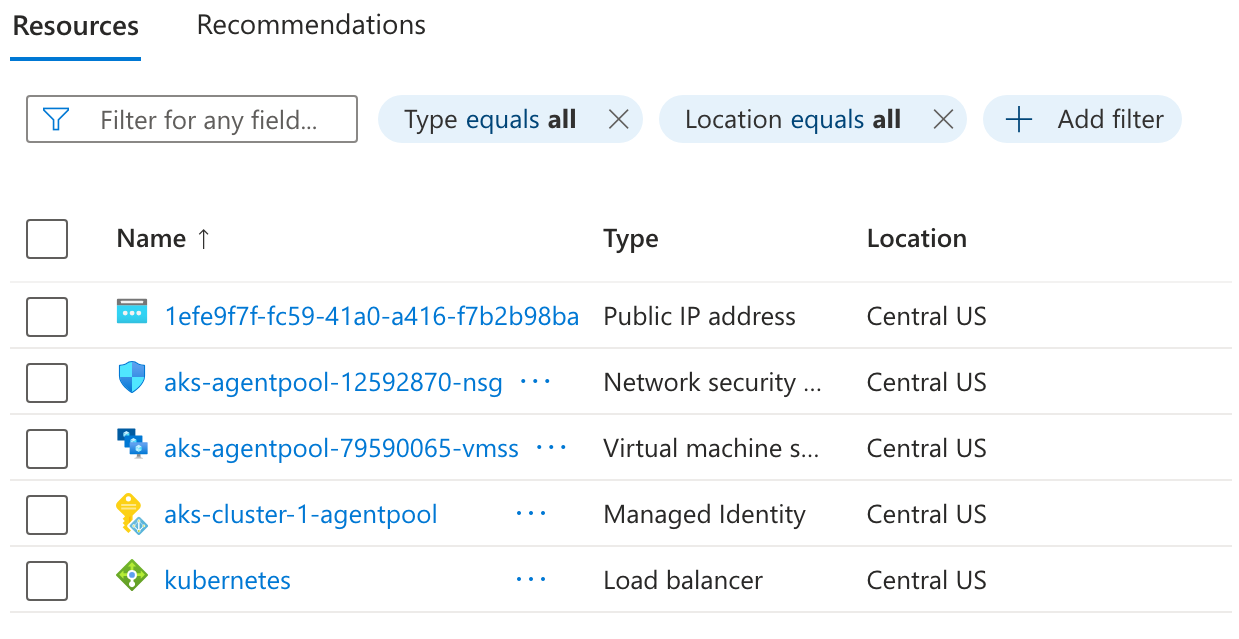The image size is (1239, 639).
Task: Click the Filter for any field input
Action: pyautogui.click(x=192, y=120)
